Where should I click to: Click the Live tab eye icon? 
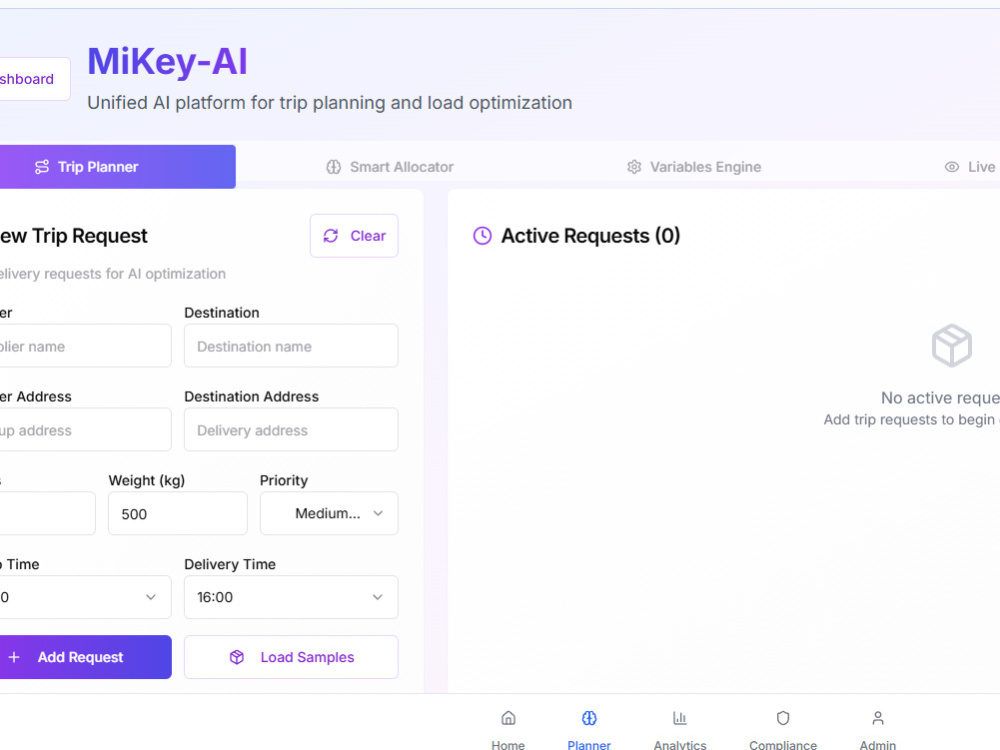[952, 167]
